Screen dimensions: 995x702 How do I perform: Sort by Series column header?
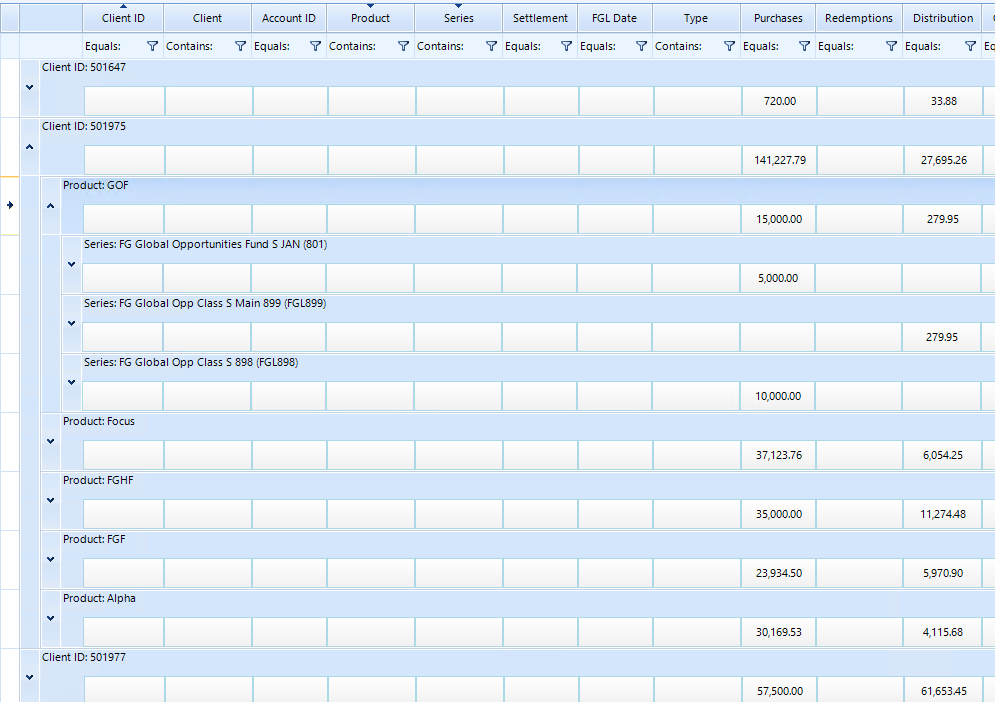[x=459, y=18]
